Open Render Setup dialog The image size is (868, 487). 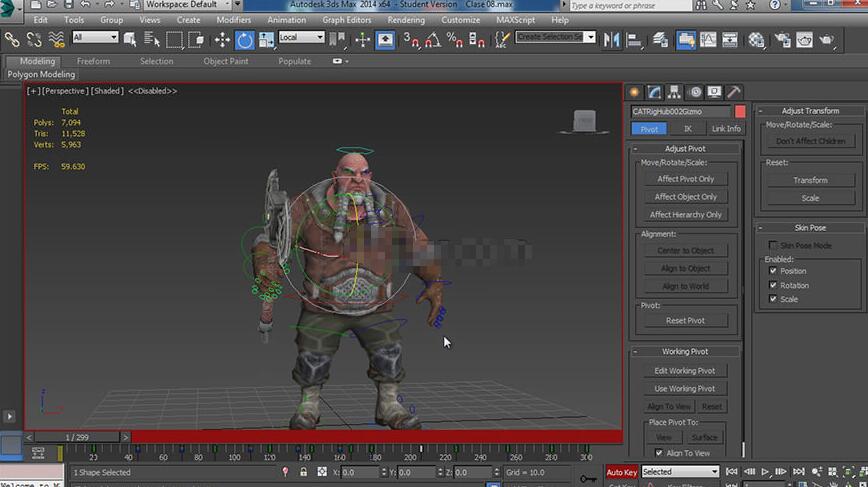[x=782, y=39]
